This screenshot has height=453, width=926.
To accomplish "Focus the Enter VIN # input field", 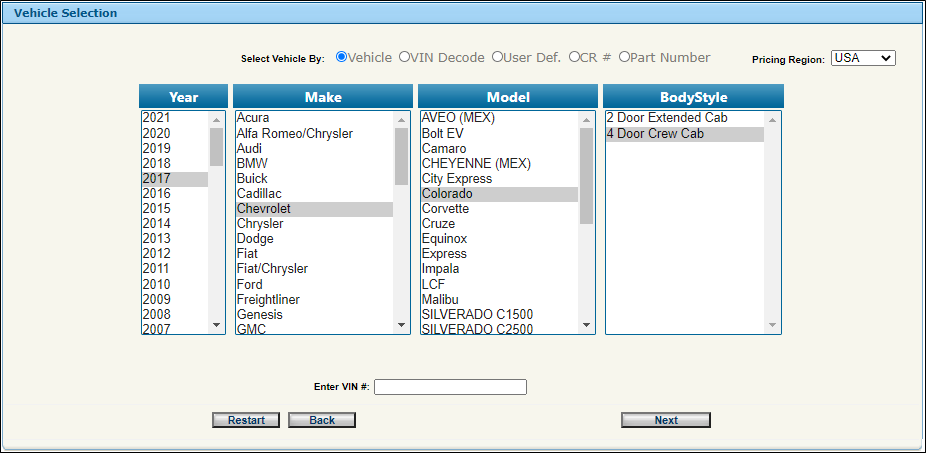I will pyautogui.click(x=450, y=387).
